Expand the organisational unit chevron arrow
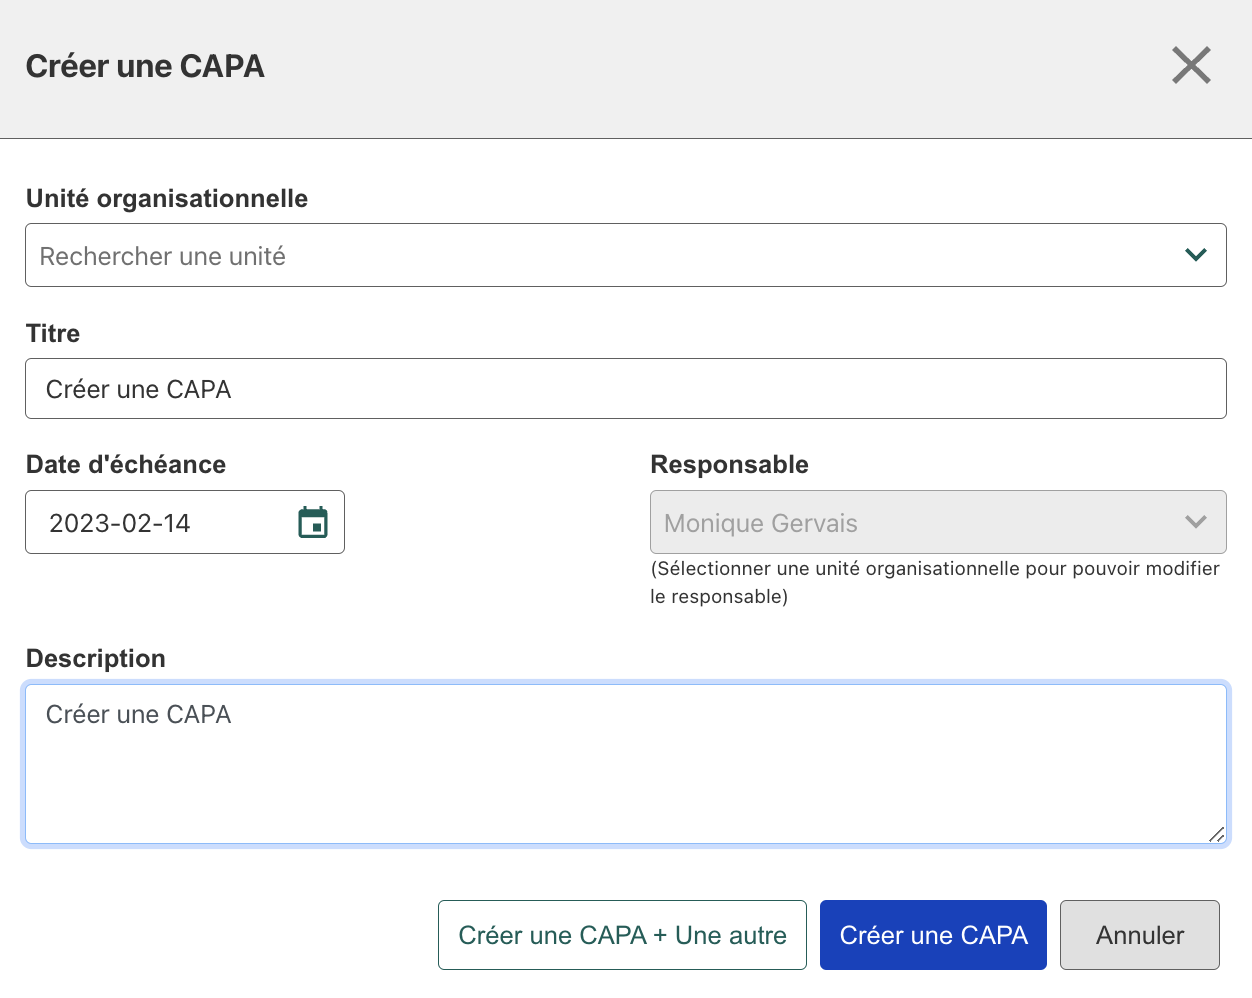This screenshot has width=1252, height=998. click(x=1195, y=255)
